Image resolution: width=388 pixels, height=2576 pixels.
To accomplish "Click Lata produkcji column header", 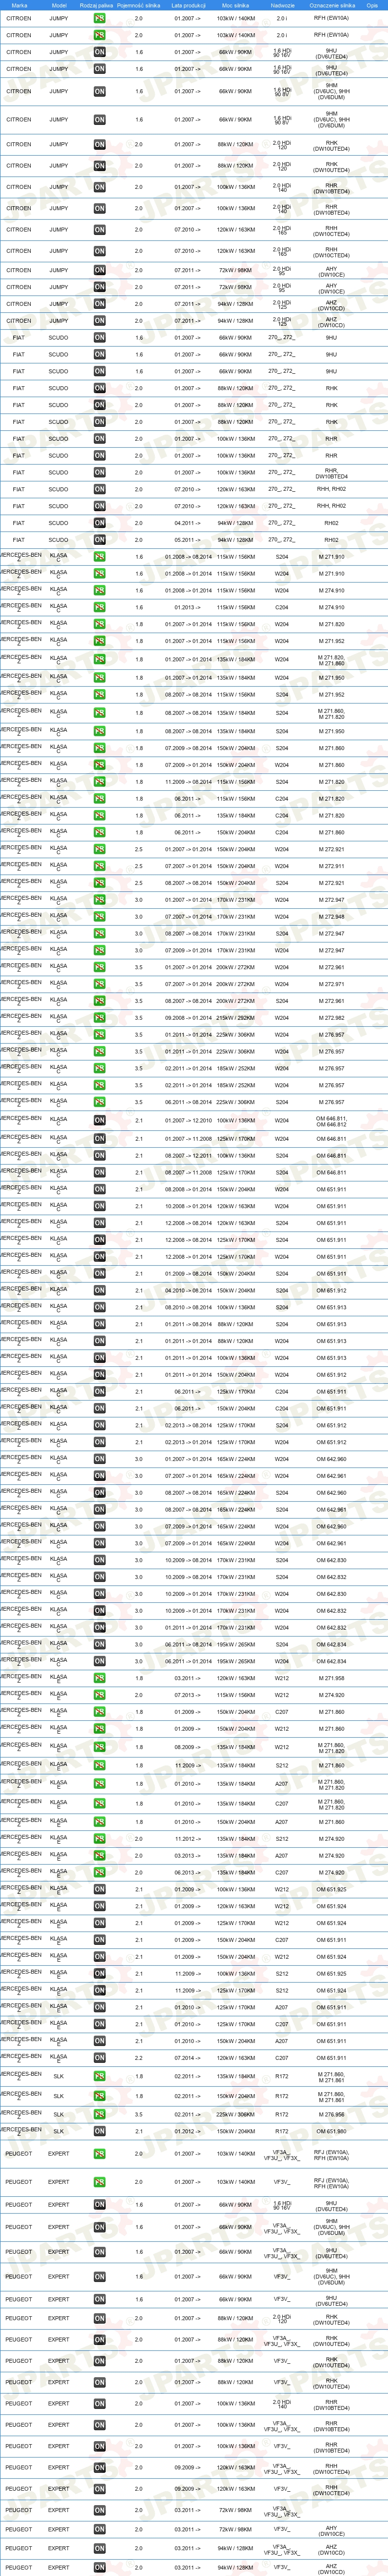I will click(x=188, y=5).
